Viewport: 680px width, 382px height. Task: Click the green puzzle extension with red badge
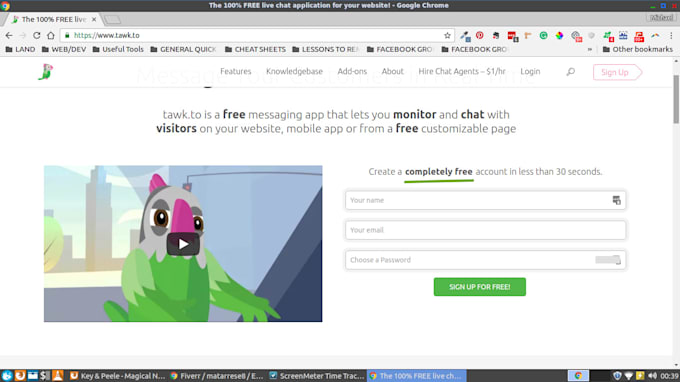click(x=608, y=36)
